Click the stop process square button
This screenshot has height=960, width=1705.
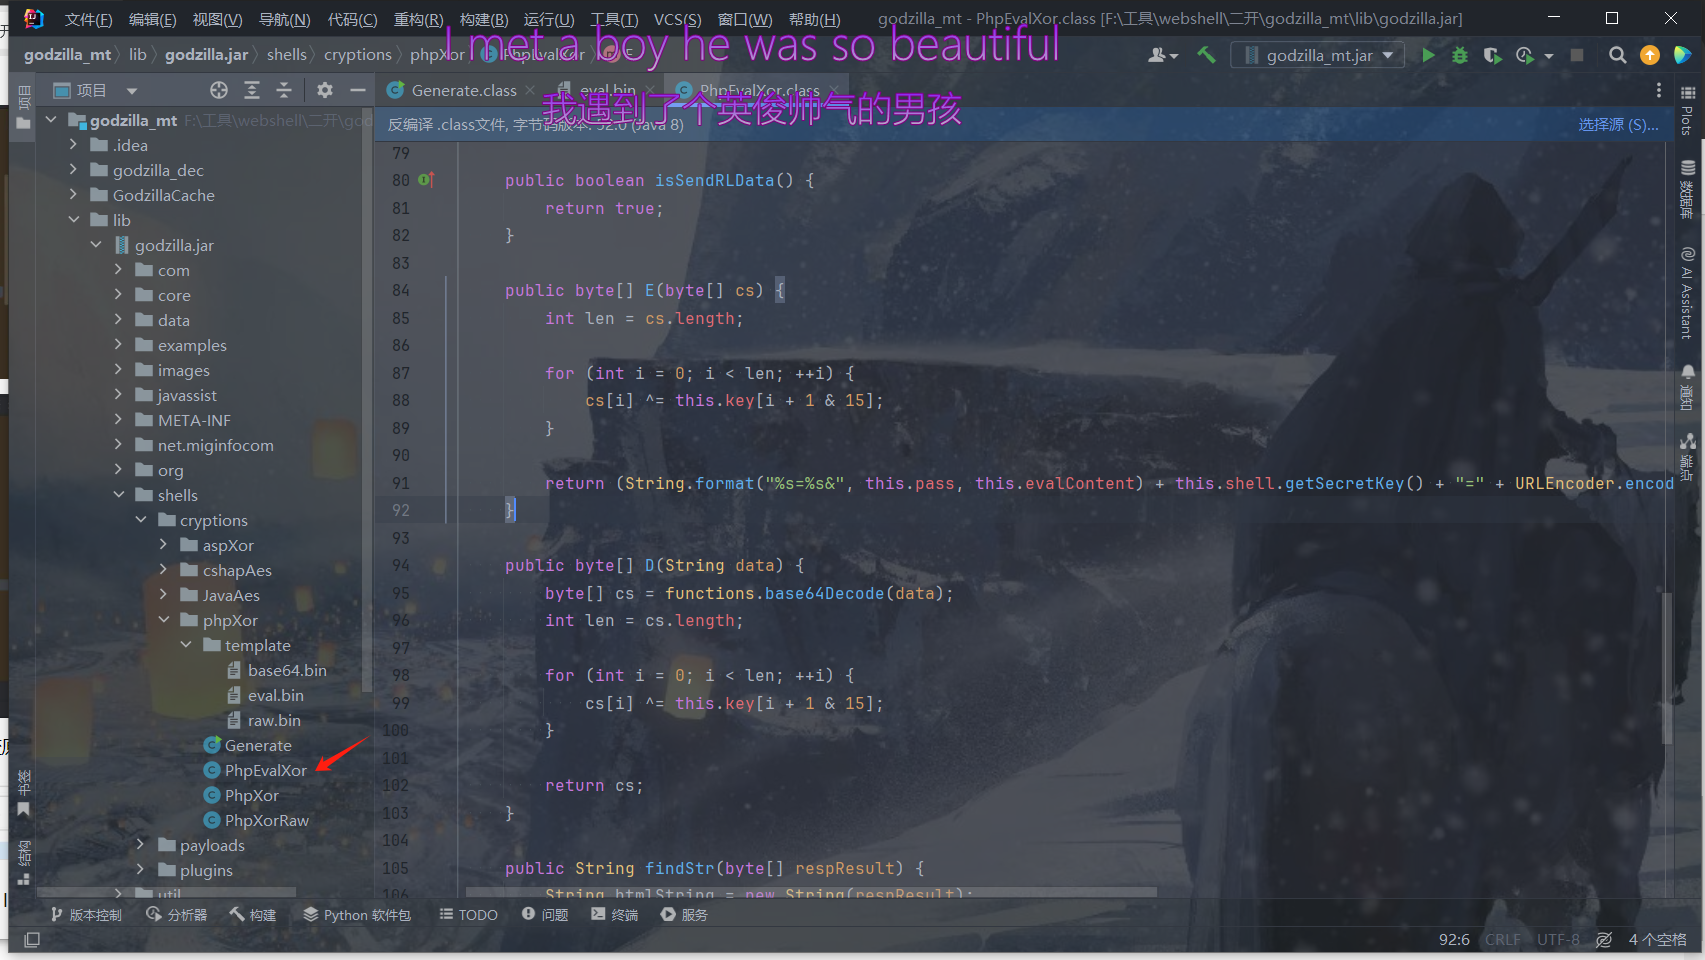(x=1577, y=55)
